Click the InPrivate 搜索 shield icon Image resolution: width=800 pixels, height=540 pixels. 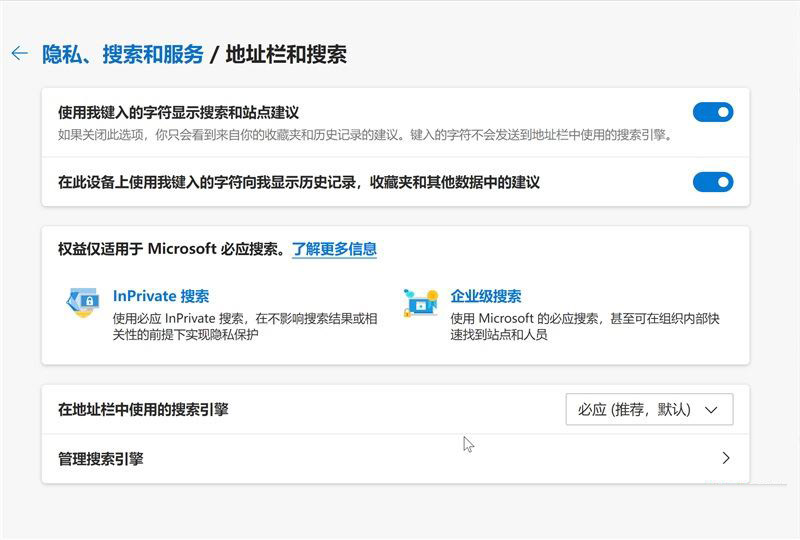(x=83, y=302)
